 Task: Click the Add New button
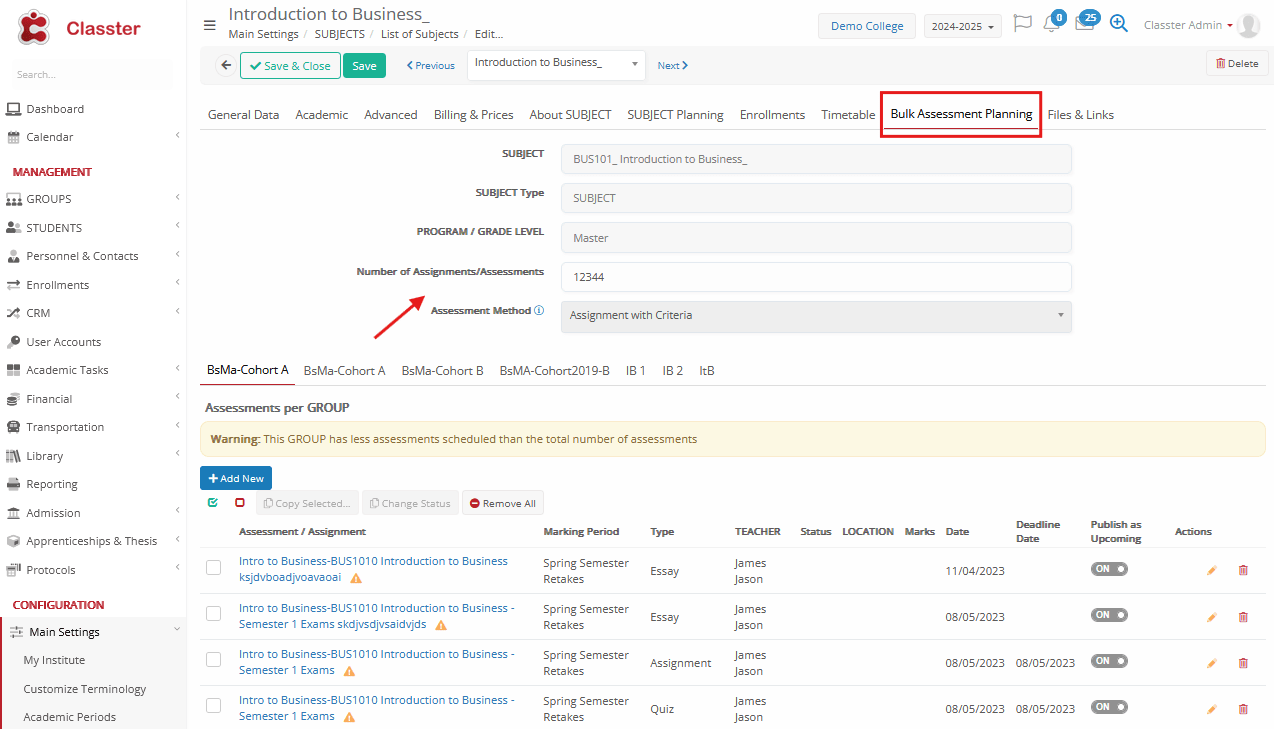click(236, 478)
